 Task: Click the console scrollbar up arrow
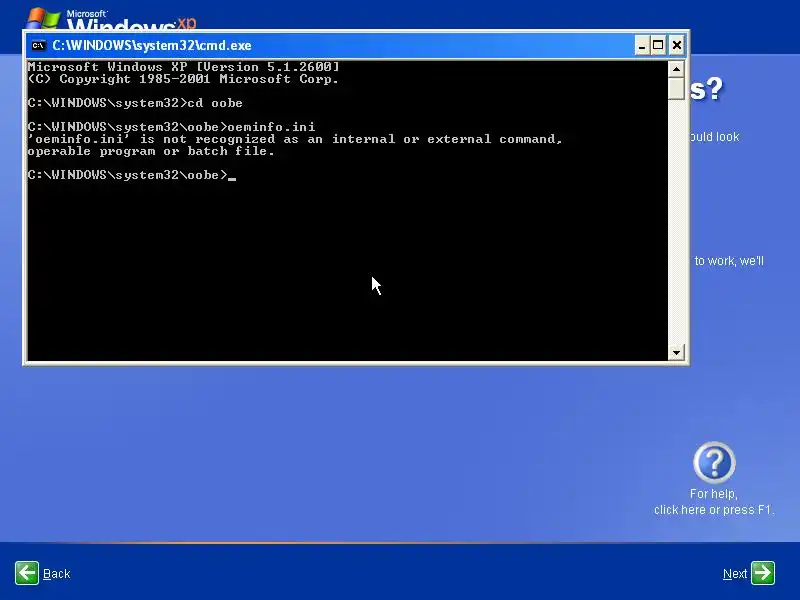click(676, 69)
